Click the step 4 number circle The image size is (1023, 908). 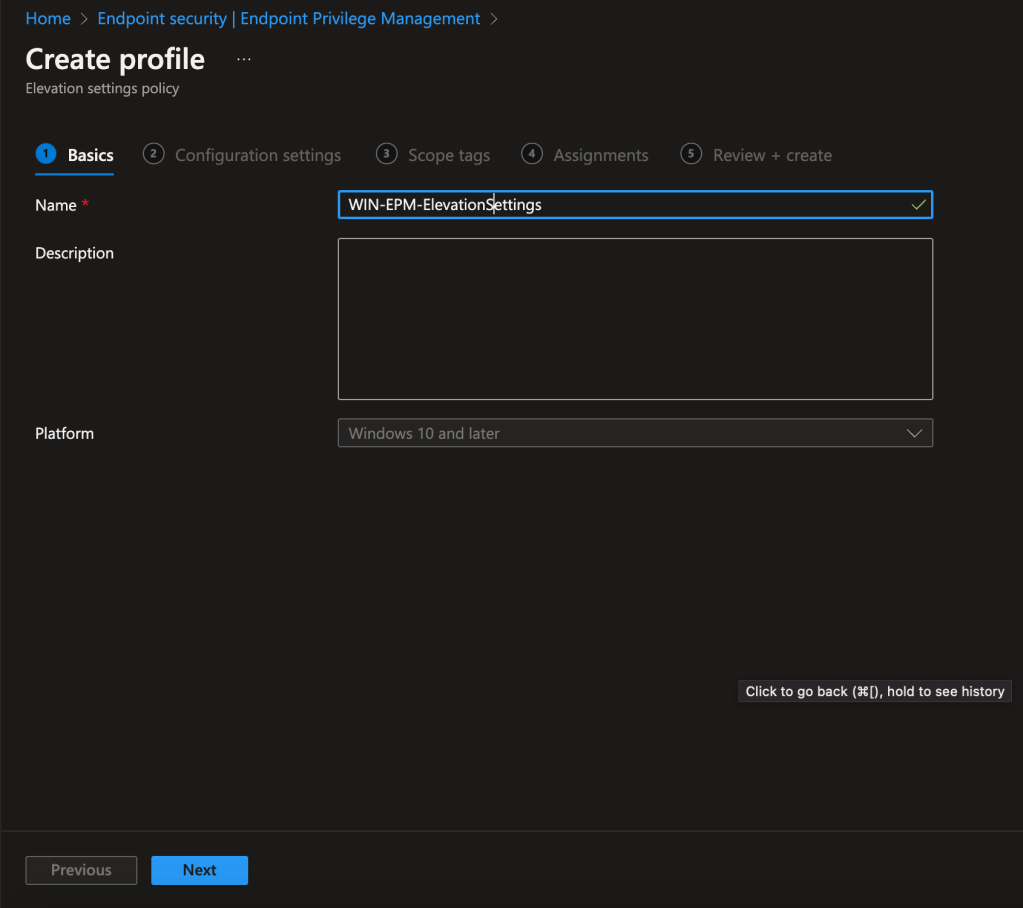point(532,154)
